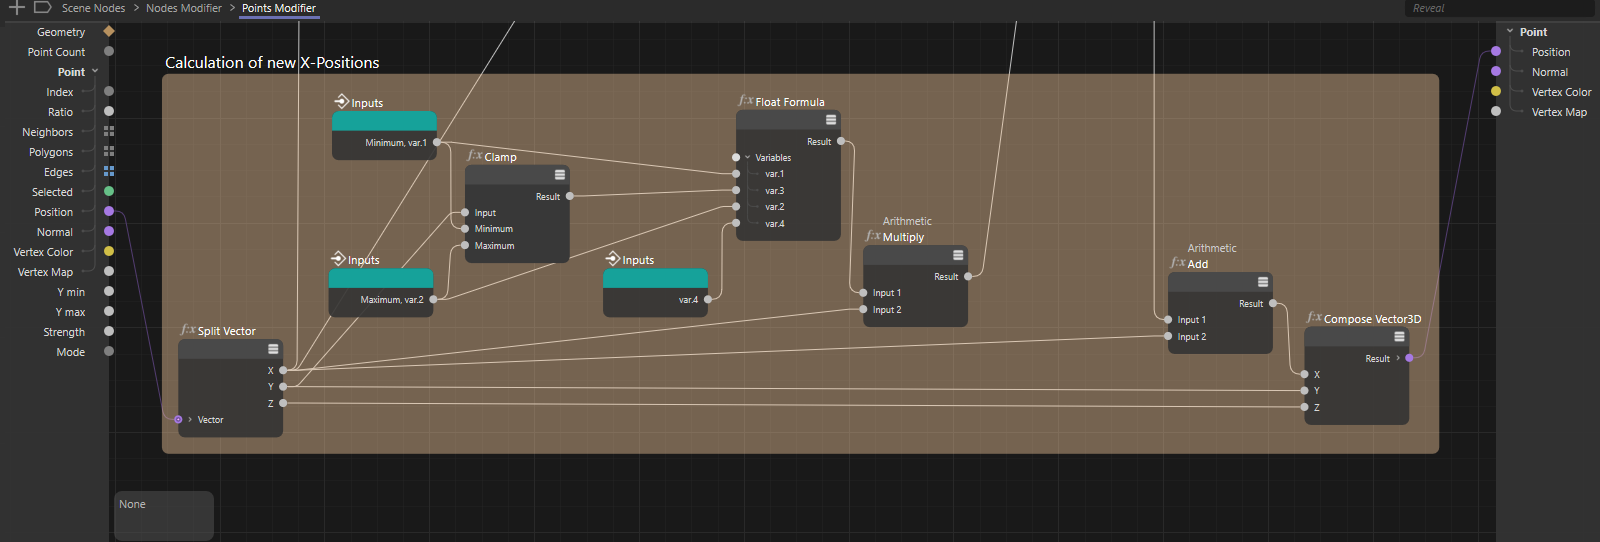
Task: Click the green Selected port
Action: [x=109, y=191]
